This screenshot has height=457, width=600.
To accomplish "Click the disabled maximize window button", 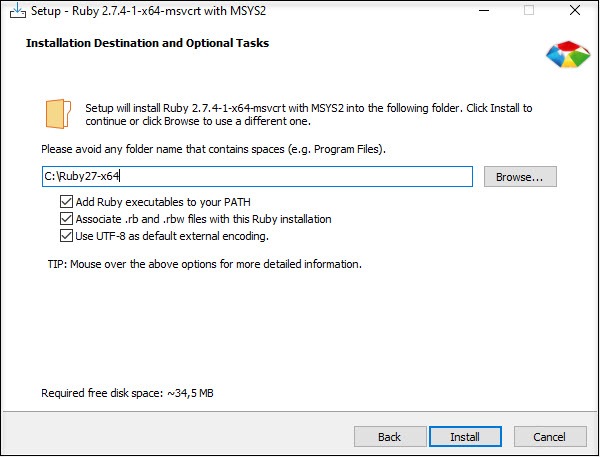I will [530, 12].
